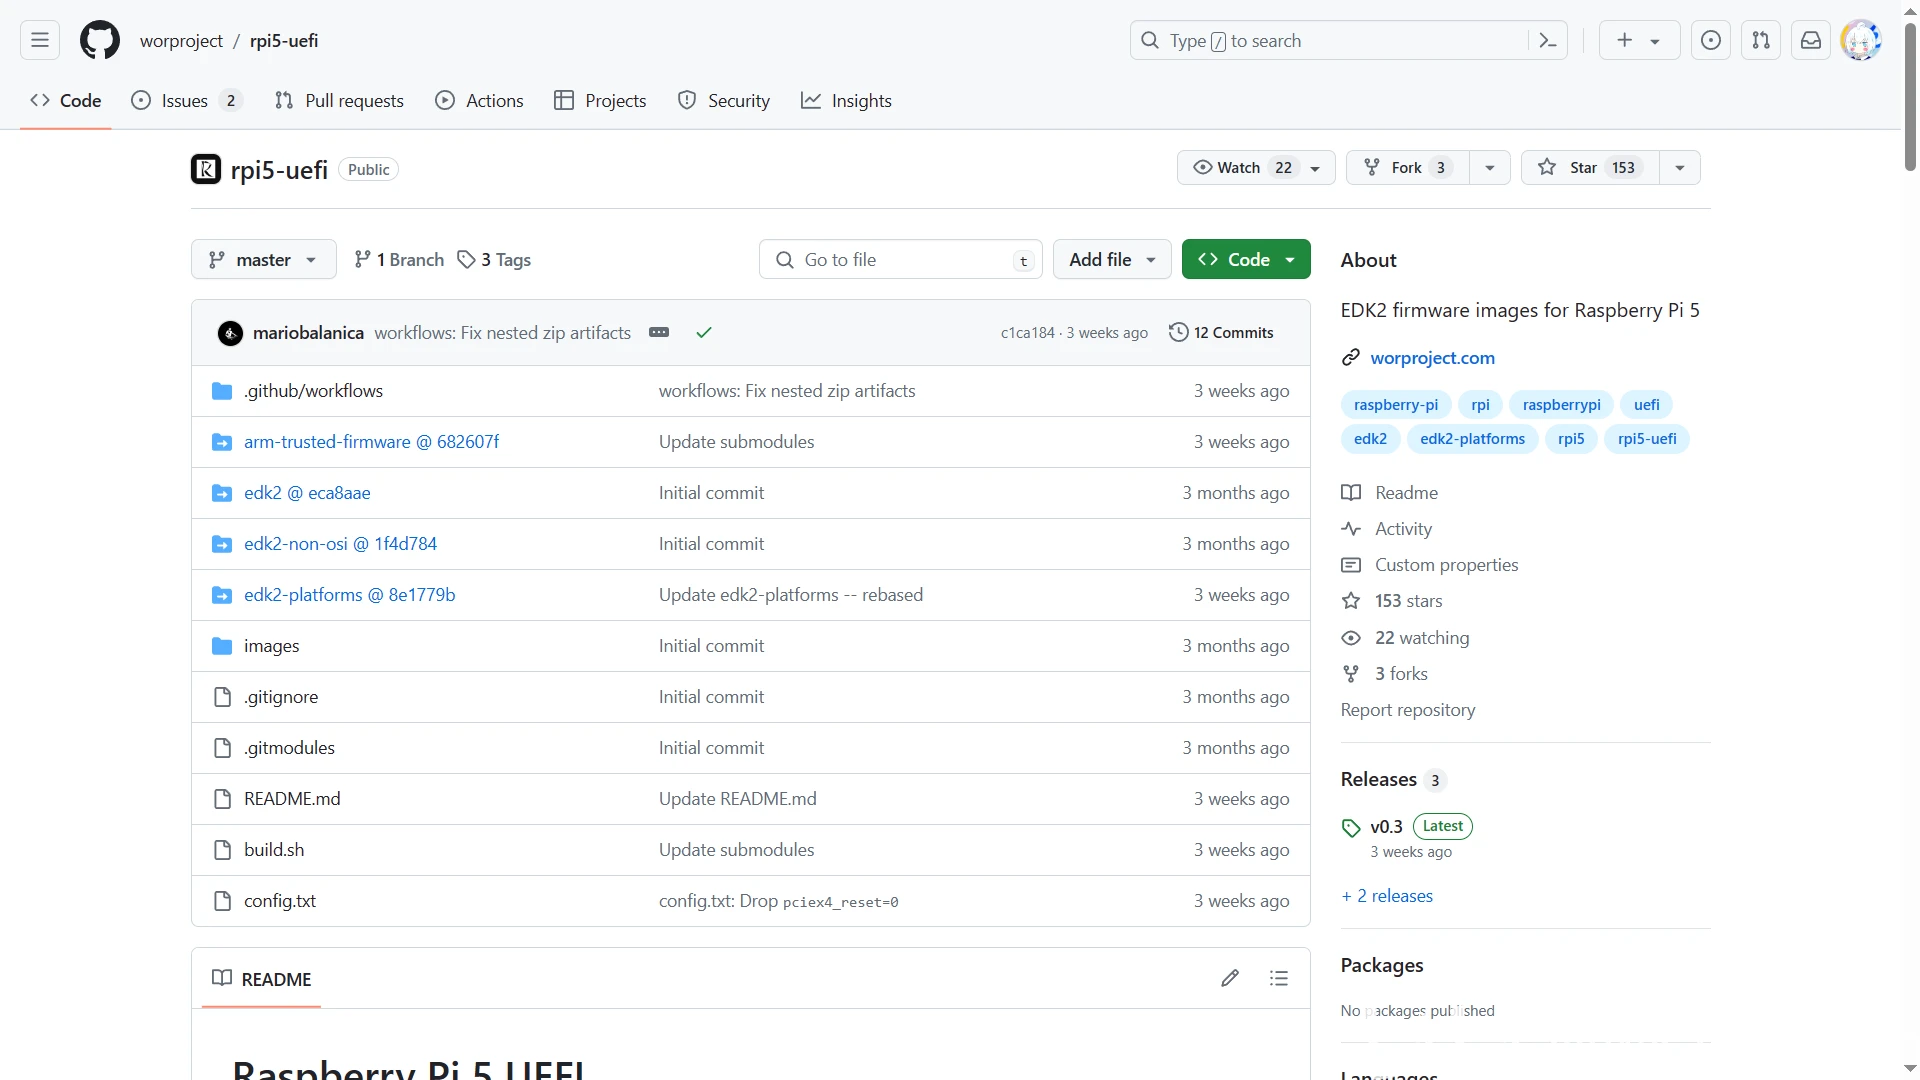Open the notifications inbox icon

1811,41
